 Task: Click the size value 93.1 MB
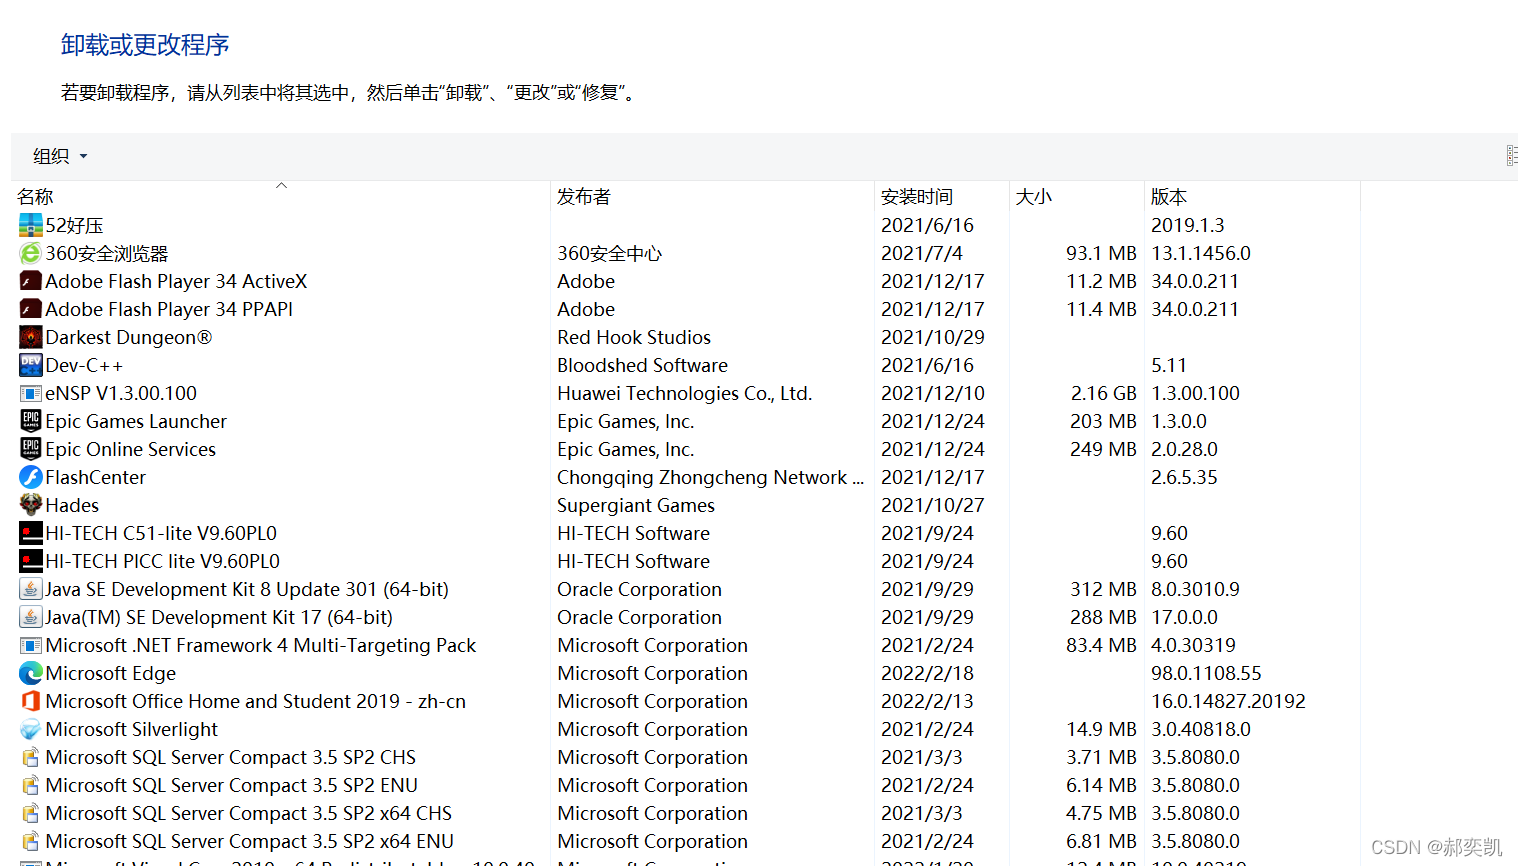coord(1102,253)
